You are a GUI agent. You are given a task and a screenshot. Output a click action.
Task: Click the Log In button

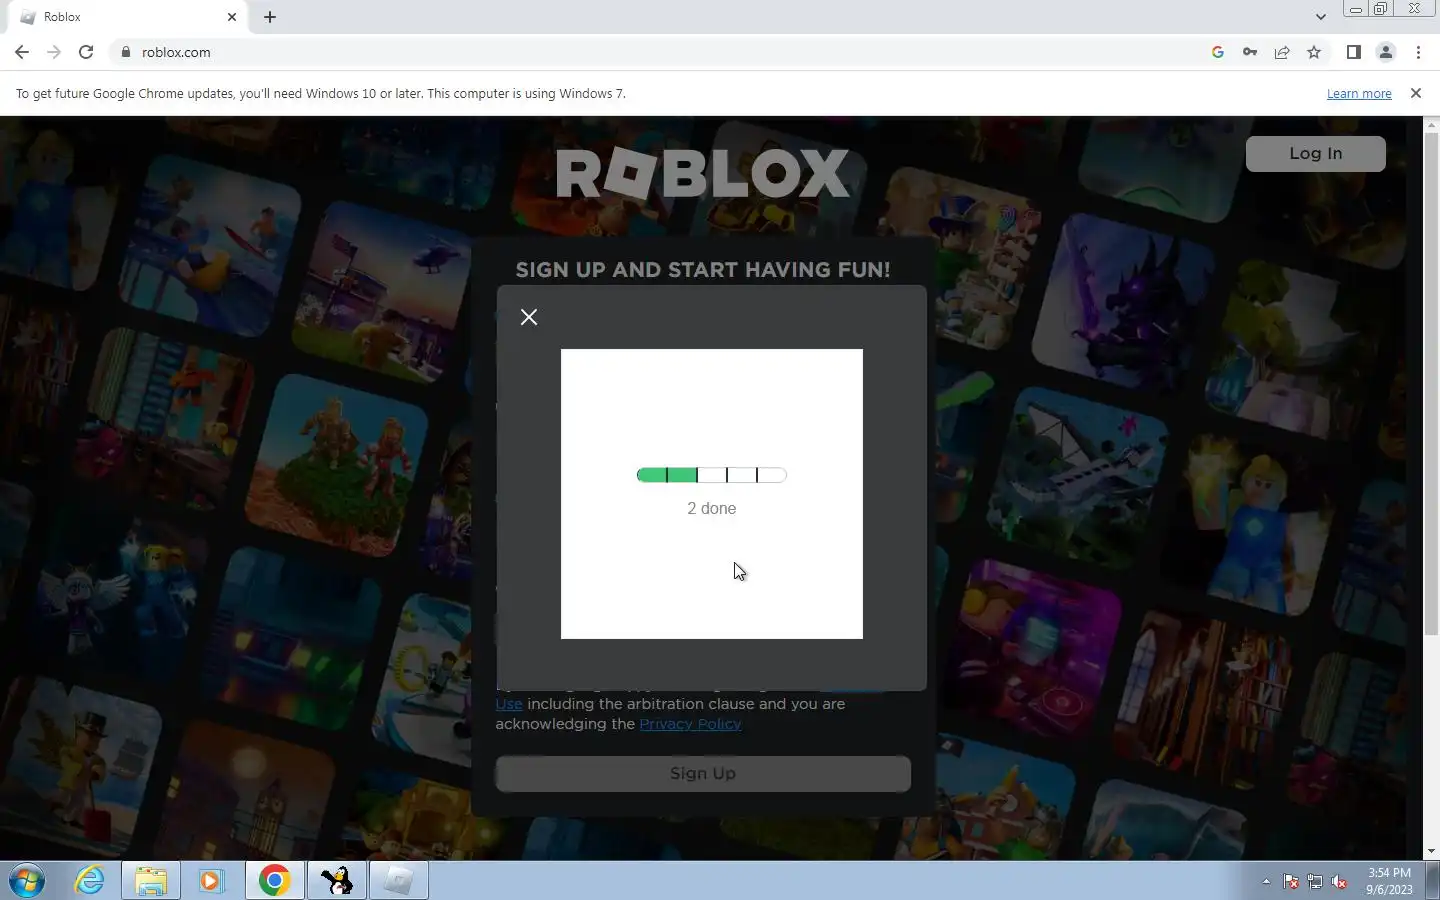pos(1315,154)
